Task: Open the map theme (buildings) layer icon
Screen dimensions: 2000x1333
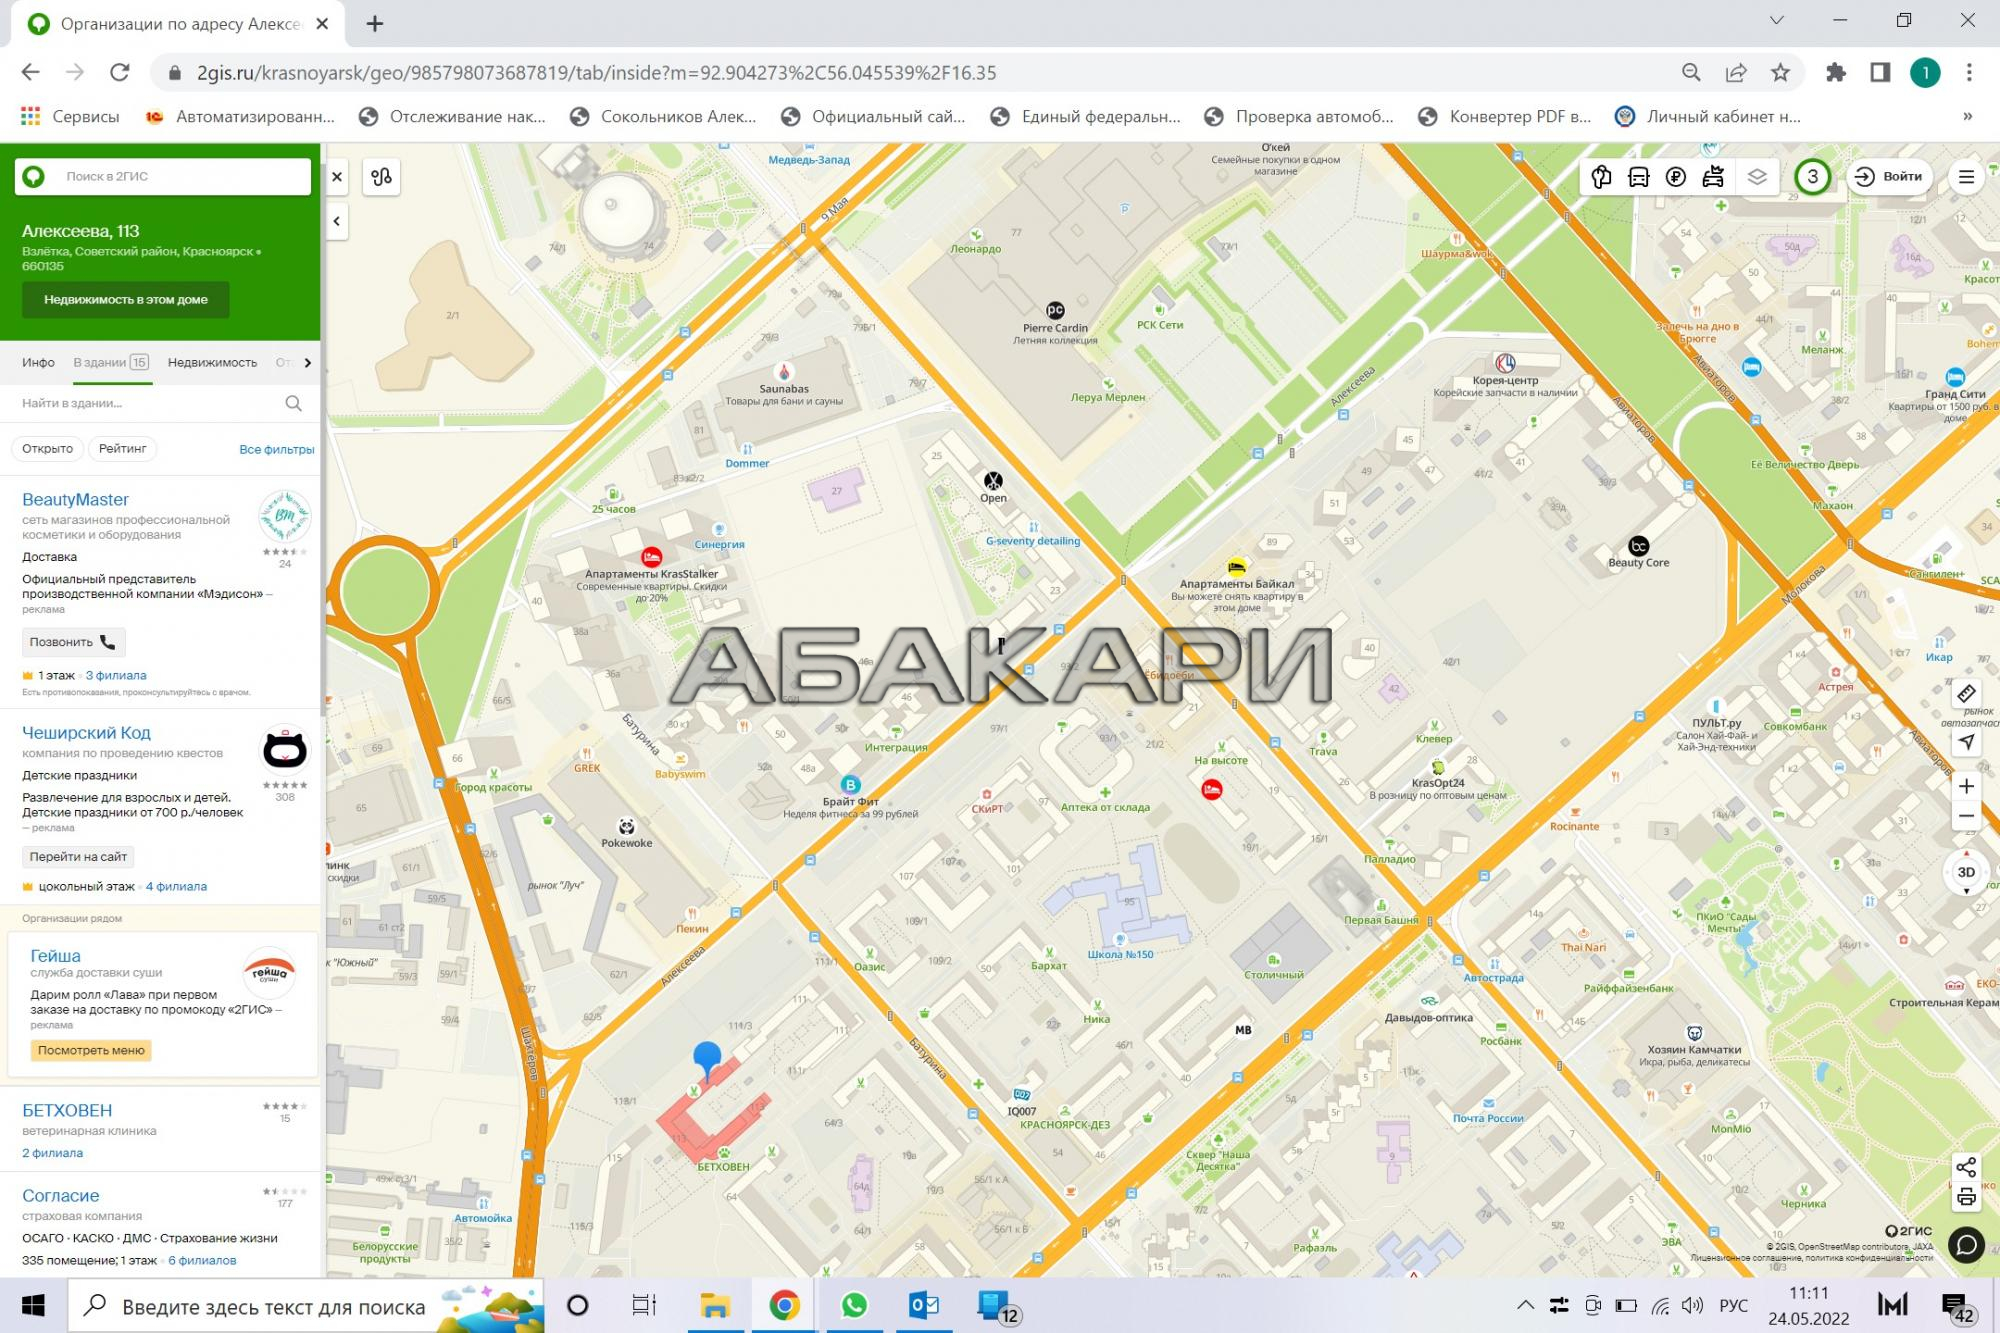Action: click(x=1601, y=177)
